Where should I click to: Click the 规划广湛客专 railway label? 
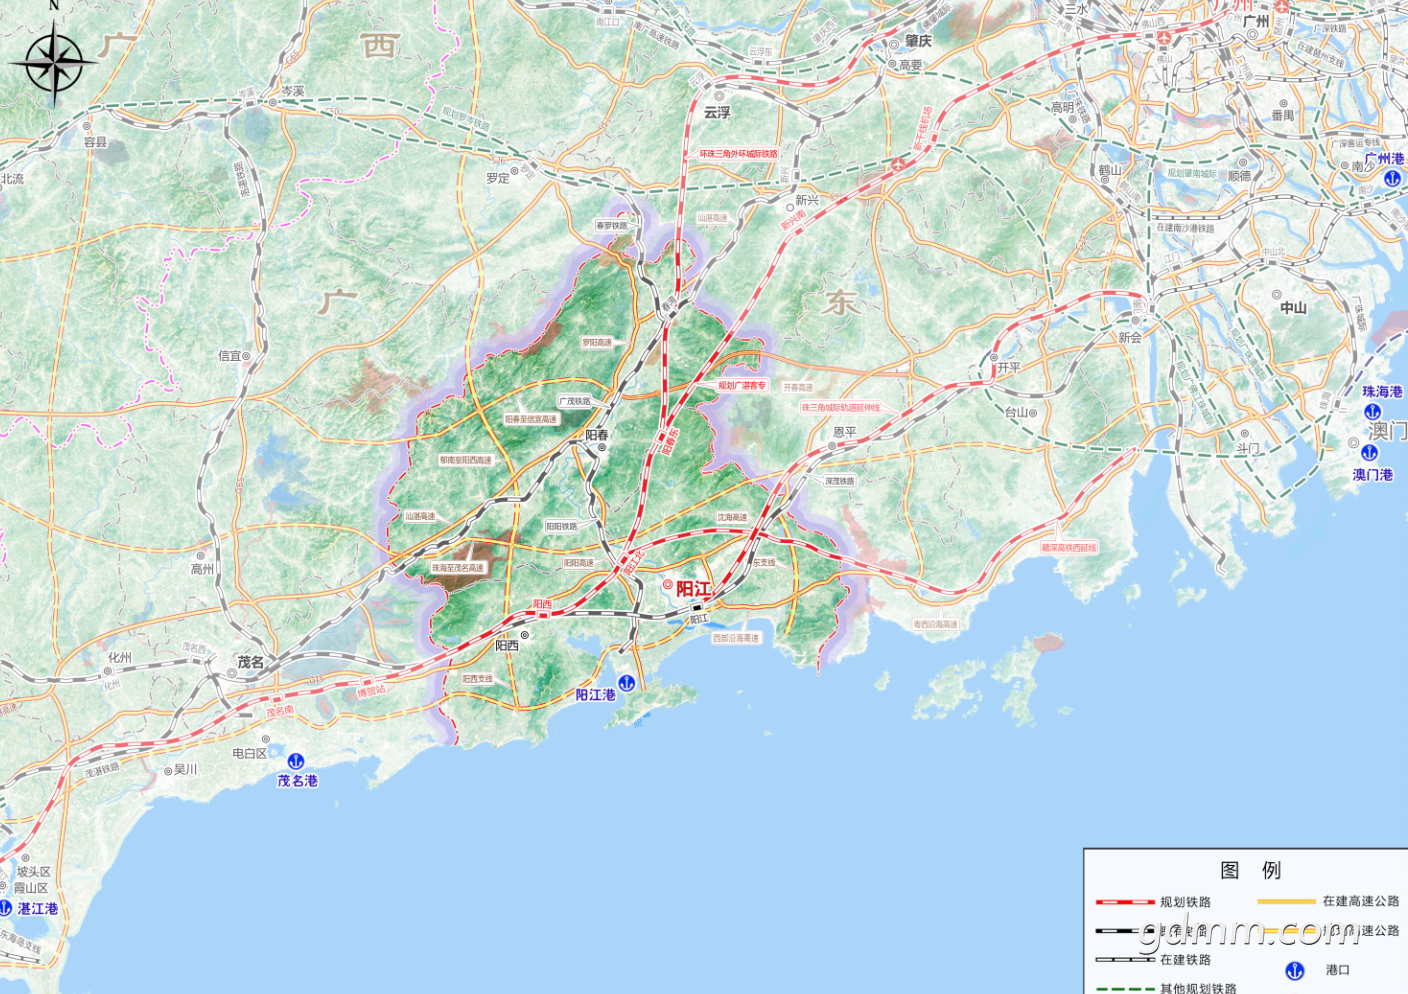pyautogui.click(x=741, y=385)
